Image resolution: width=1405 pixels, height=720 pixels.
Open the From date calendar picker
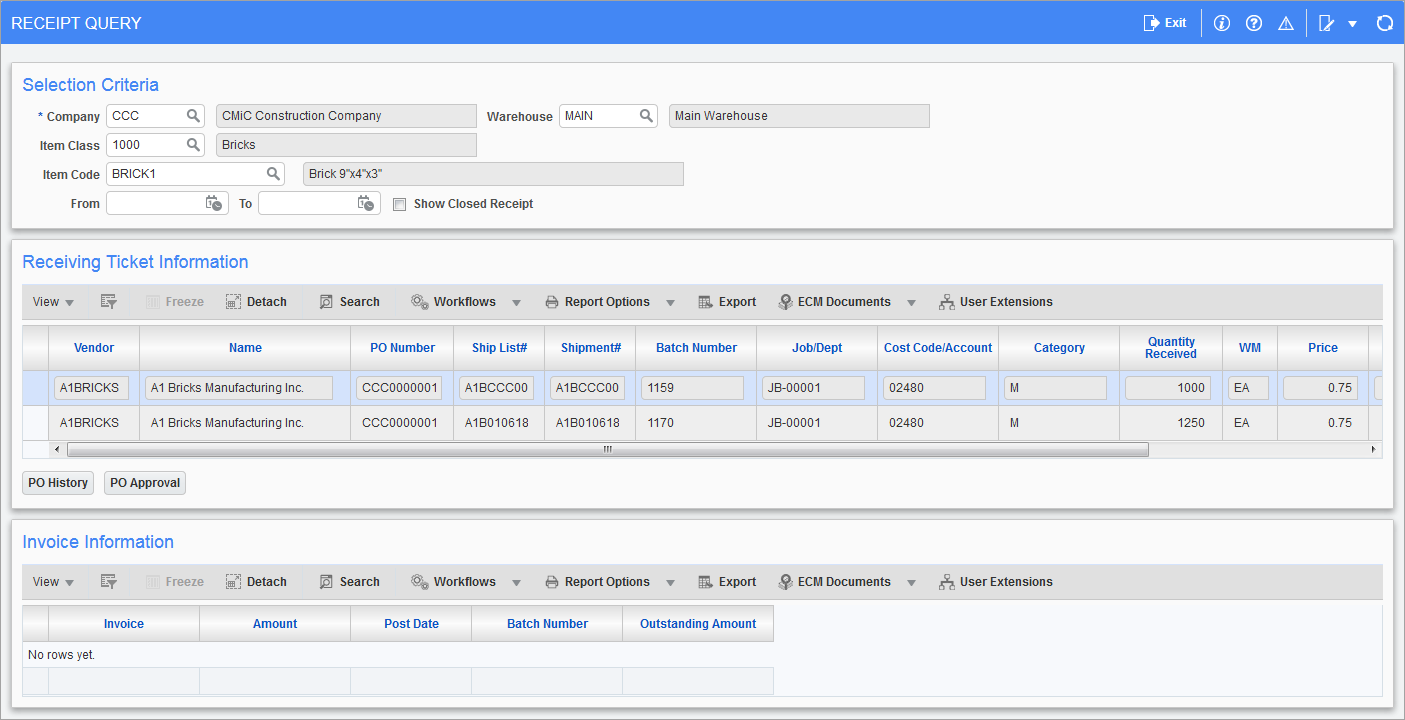point(215,203)
